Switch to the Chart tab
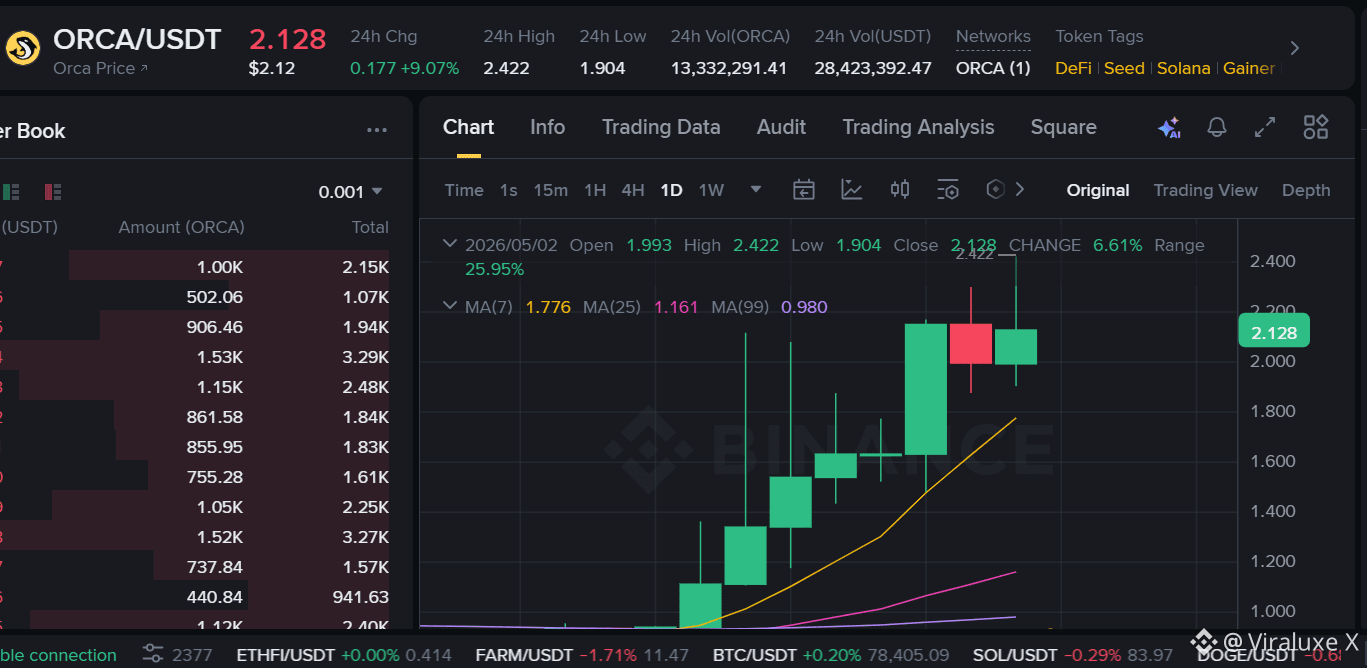 [x=468, y=127]
